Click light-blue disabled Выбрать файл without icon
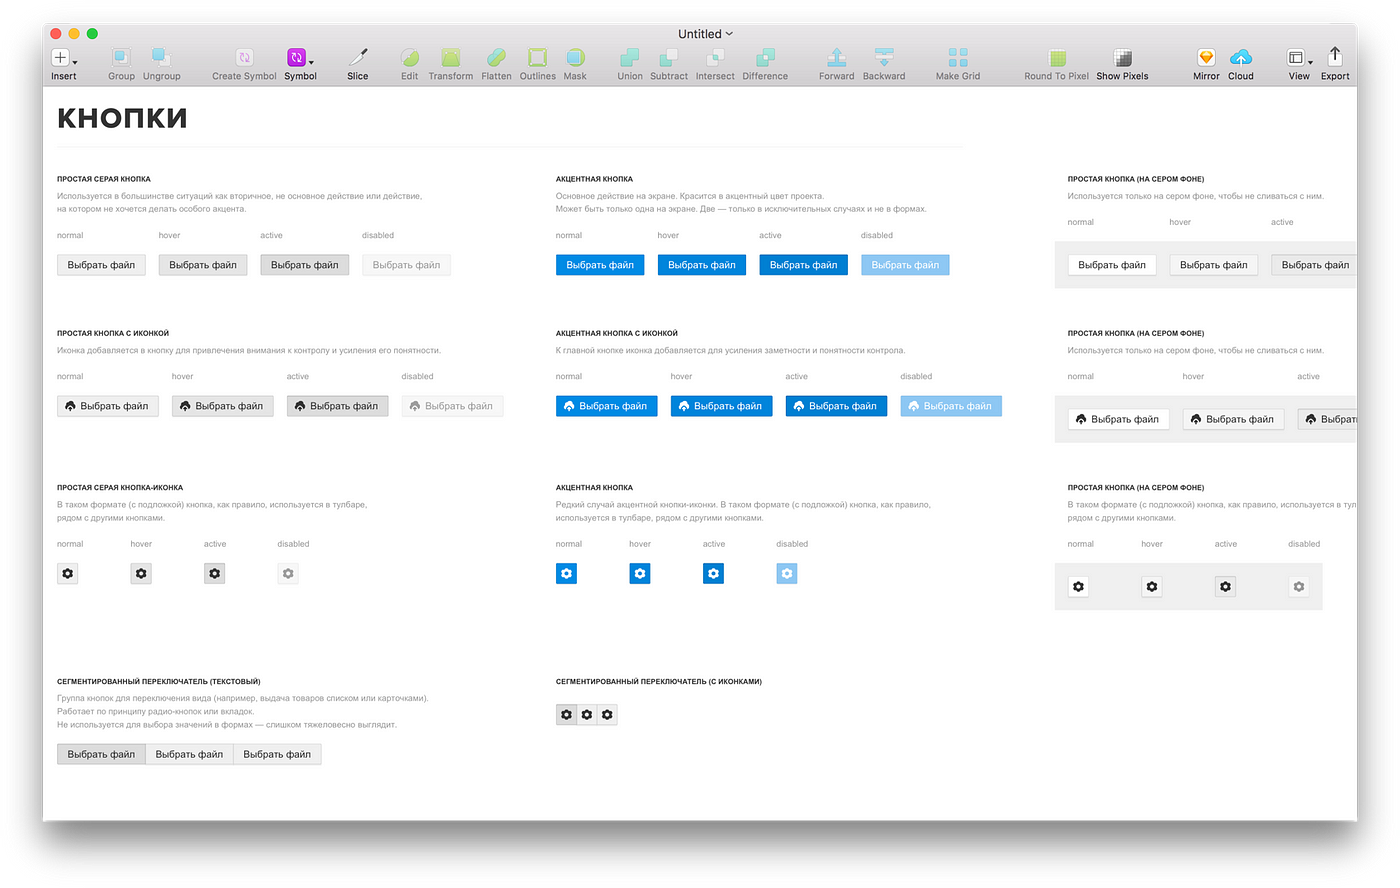Image resolution: width=1400 pixels, height=888 pixels. pyautogui.click(x=905, y=265)
